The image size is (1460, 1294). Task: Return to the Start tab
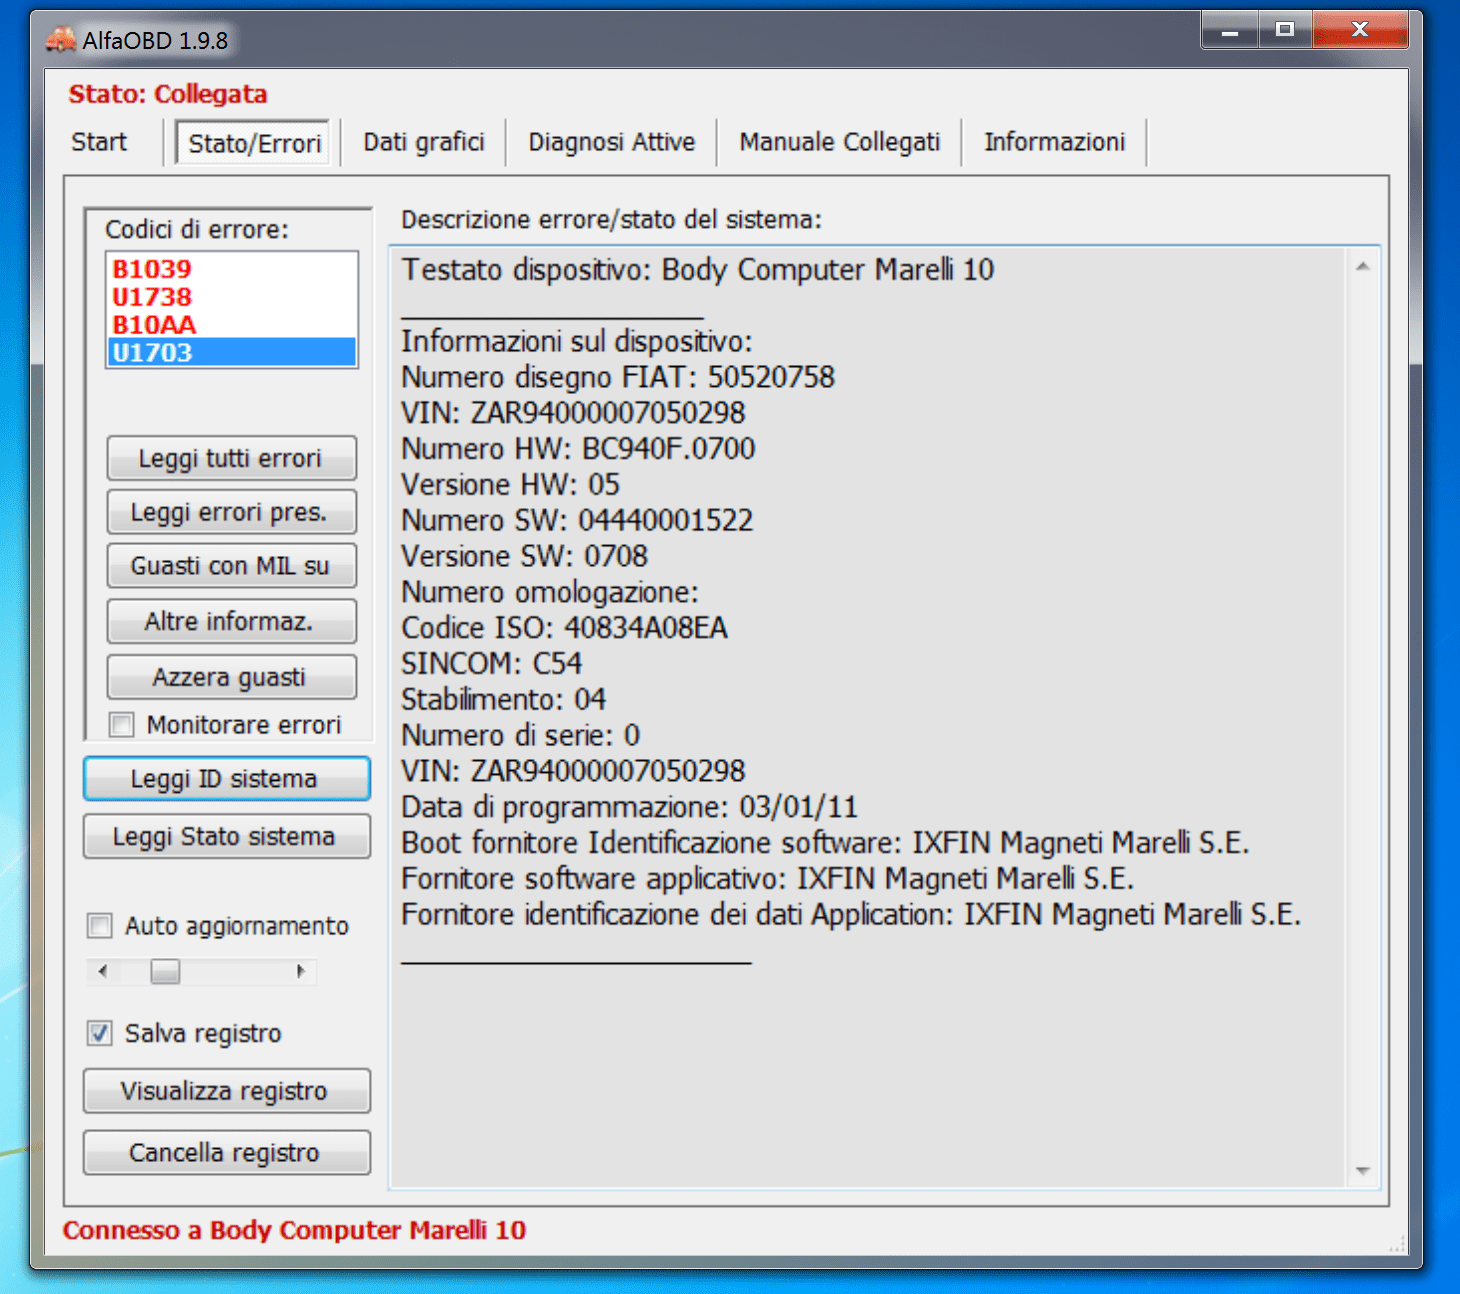click(99, 142)
